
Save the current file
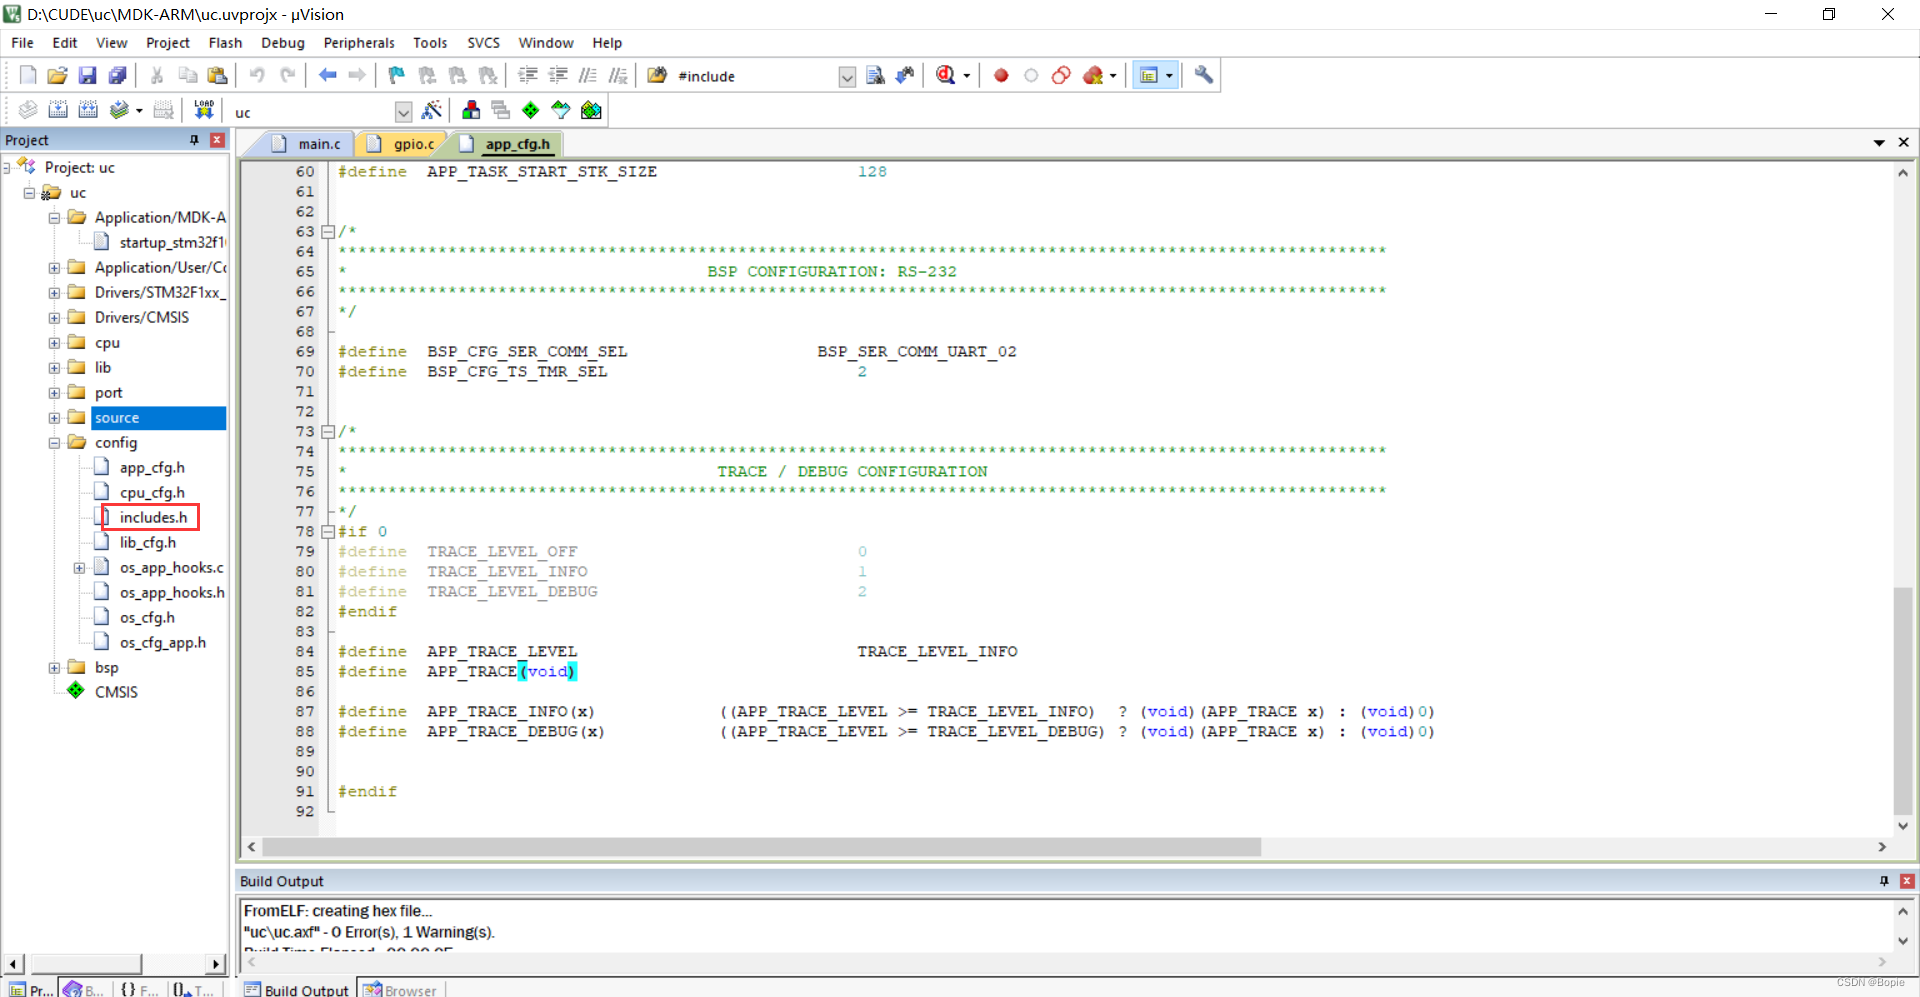tap(87, 75)
